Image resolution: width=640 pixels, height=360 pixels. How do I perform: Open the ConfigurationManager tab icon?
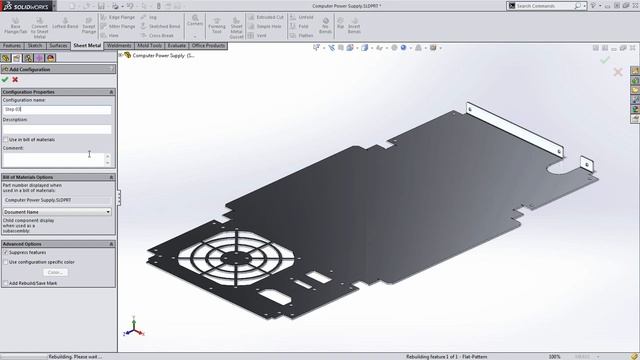click(x=28, y=58)
